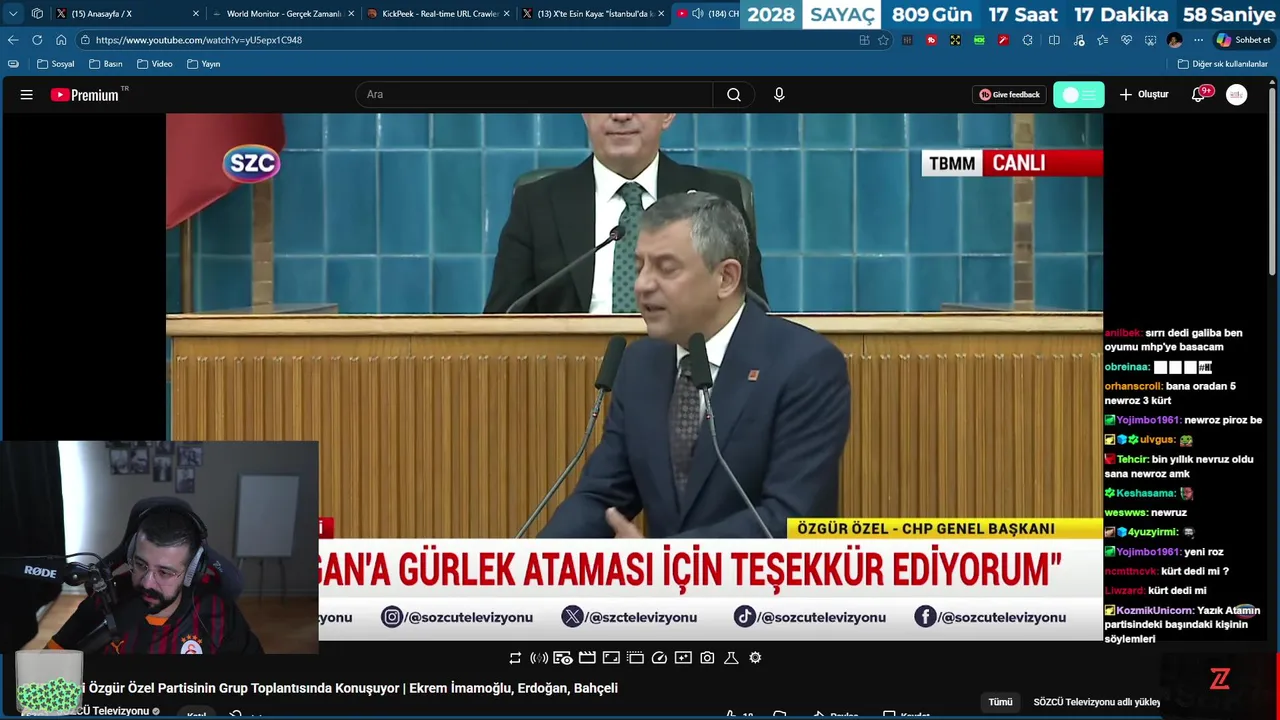Screen dimensions: 1280x720
Task: Click the browser address bar URL
Action: pos(198,40)
